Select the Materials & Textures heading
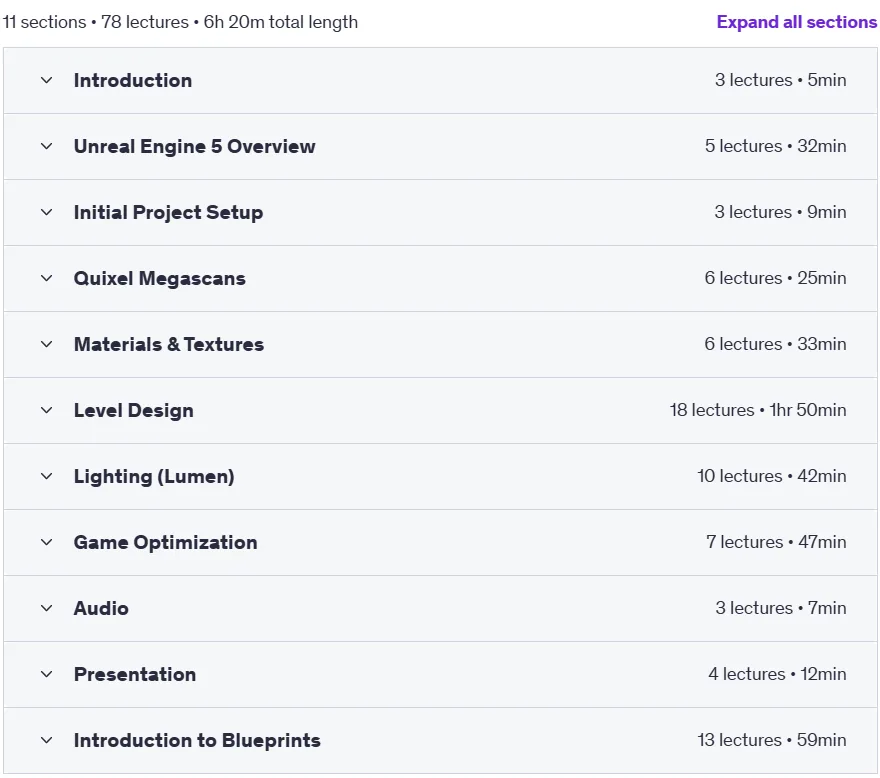 169,344
